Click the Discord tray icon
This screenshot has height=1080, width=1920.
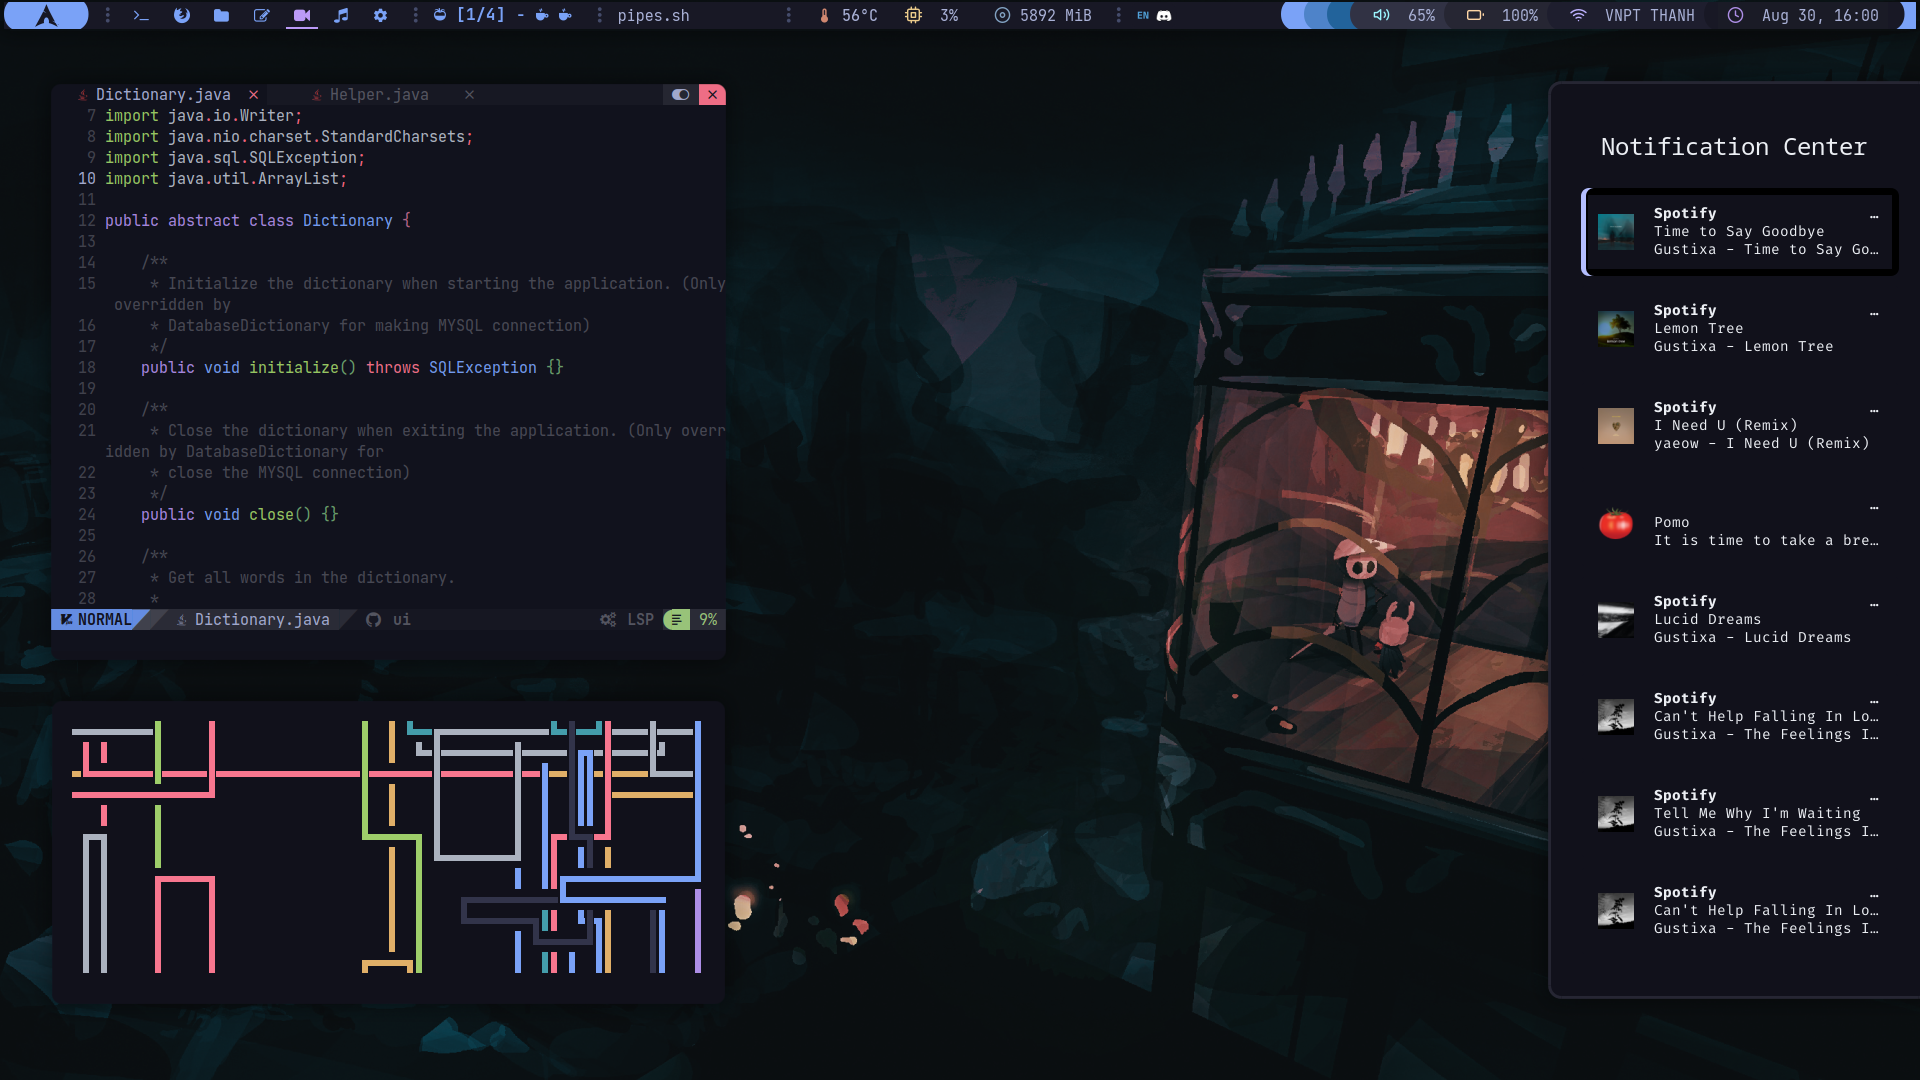point(1164,15)
